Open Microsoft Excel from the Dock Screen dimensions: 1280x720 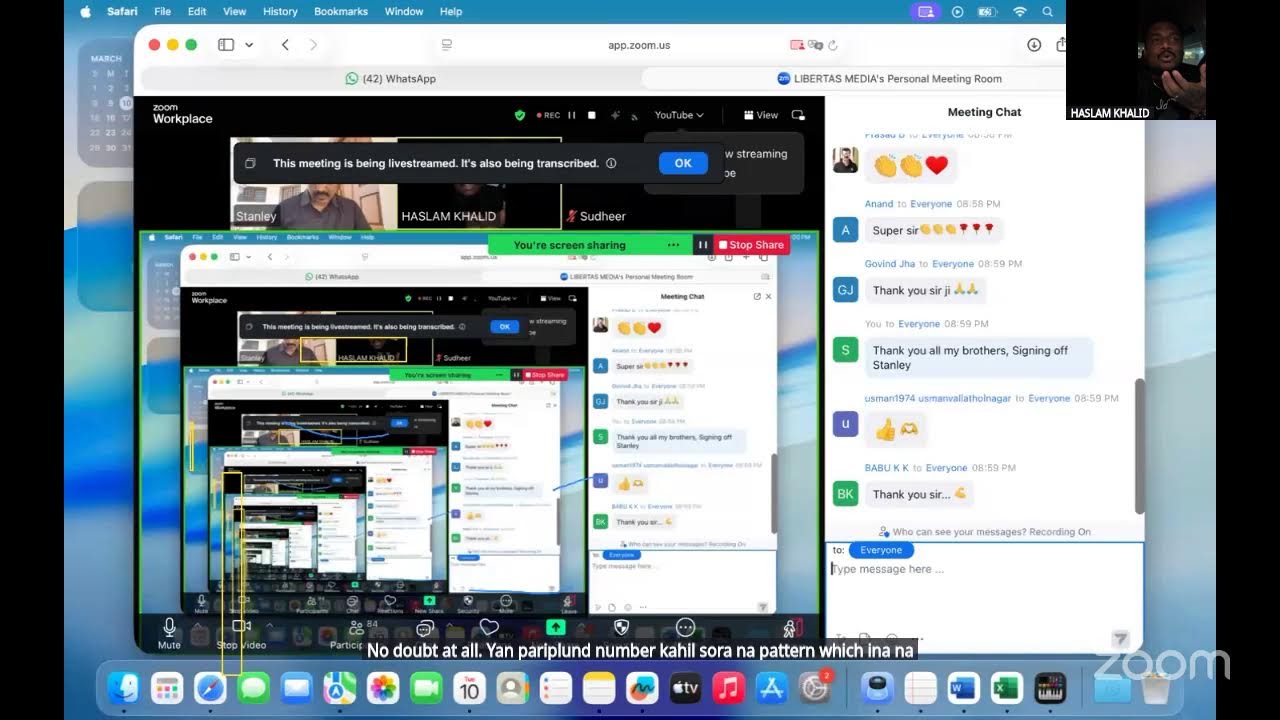(1005, 688)
